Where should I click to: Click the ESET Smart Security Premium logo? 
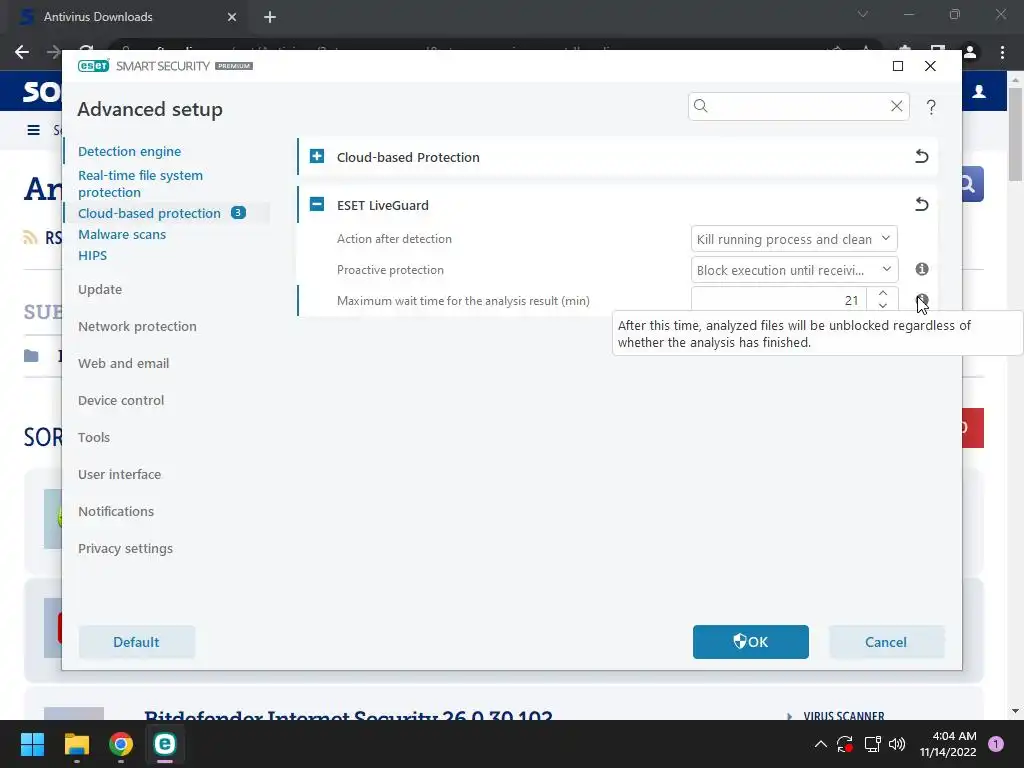pyautogui.click(x=165, y=66)
